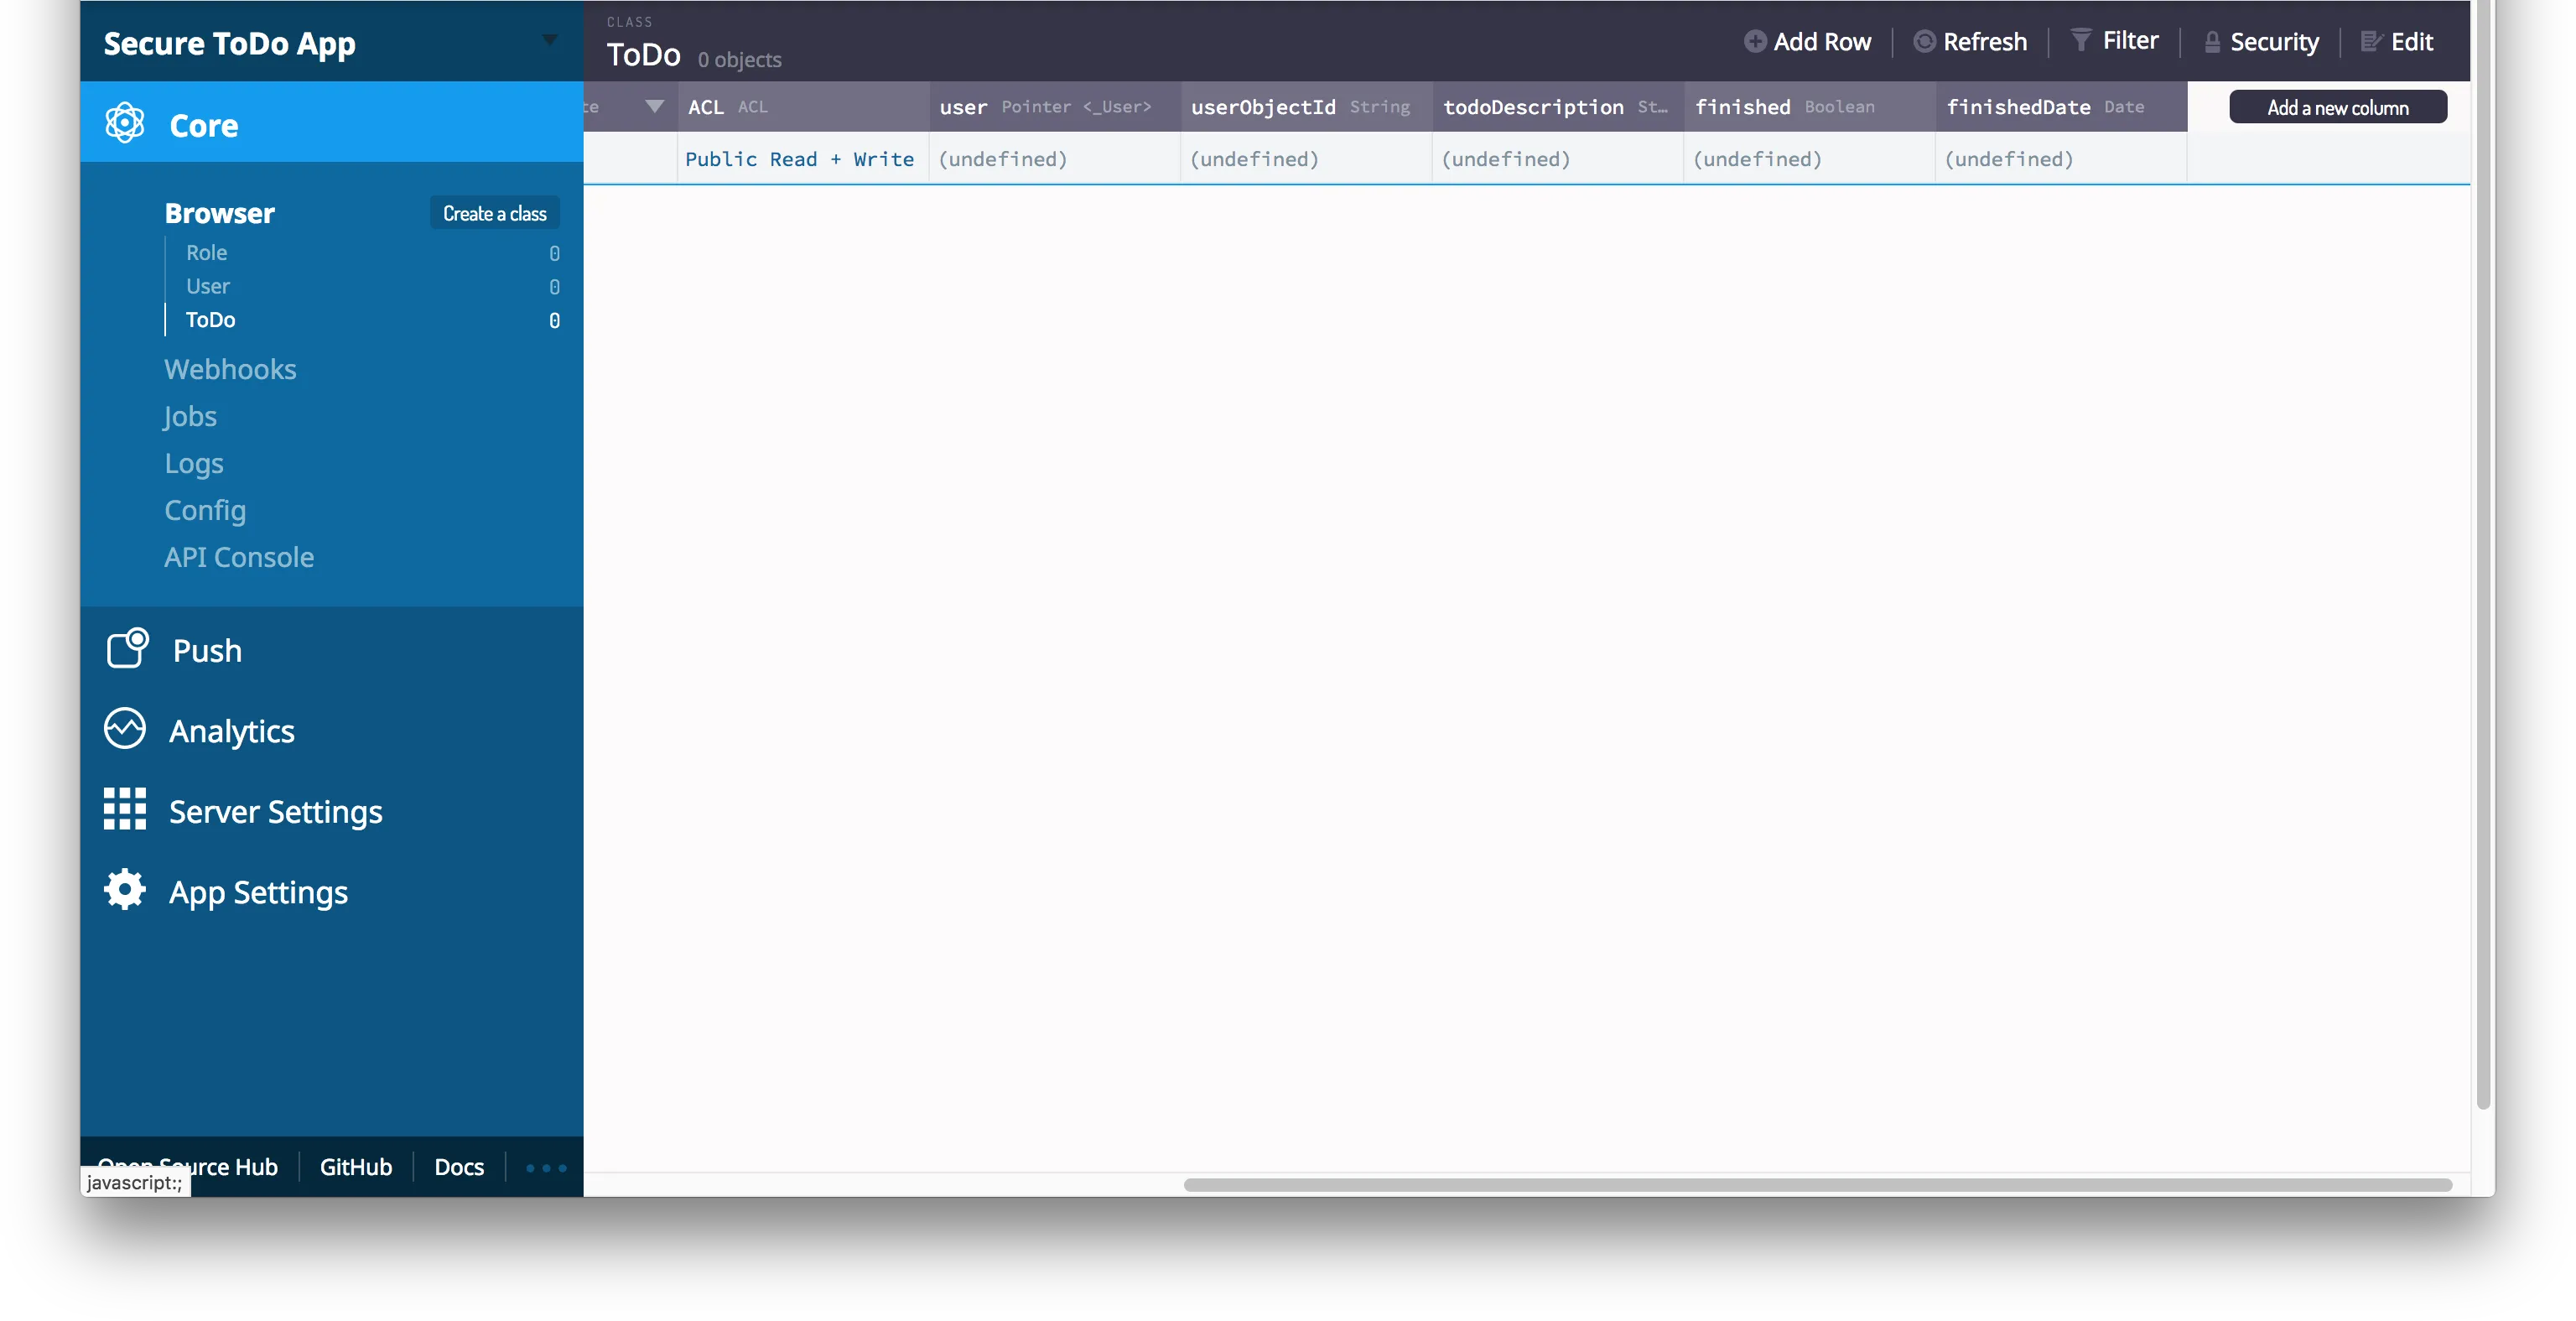The image size is (2576, 1321).
Task: Click Add a new column button
Action: (2337, 107)
